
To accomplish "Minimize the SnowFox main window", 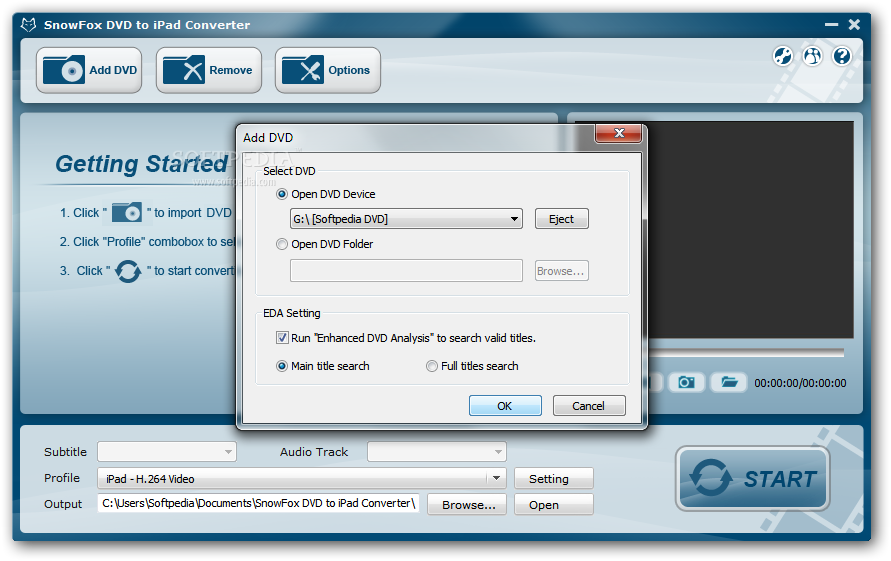I will pyautogui.click(x=832, y=24).
